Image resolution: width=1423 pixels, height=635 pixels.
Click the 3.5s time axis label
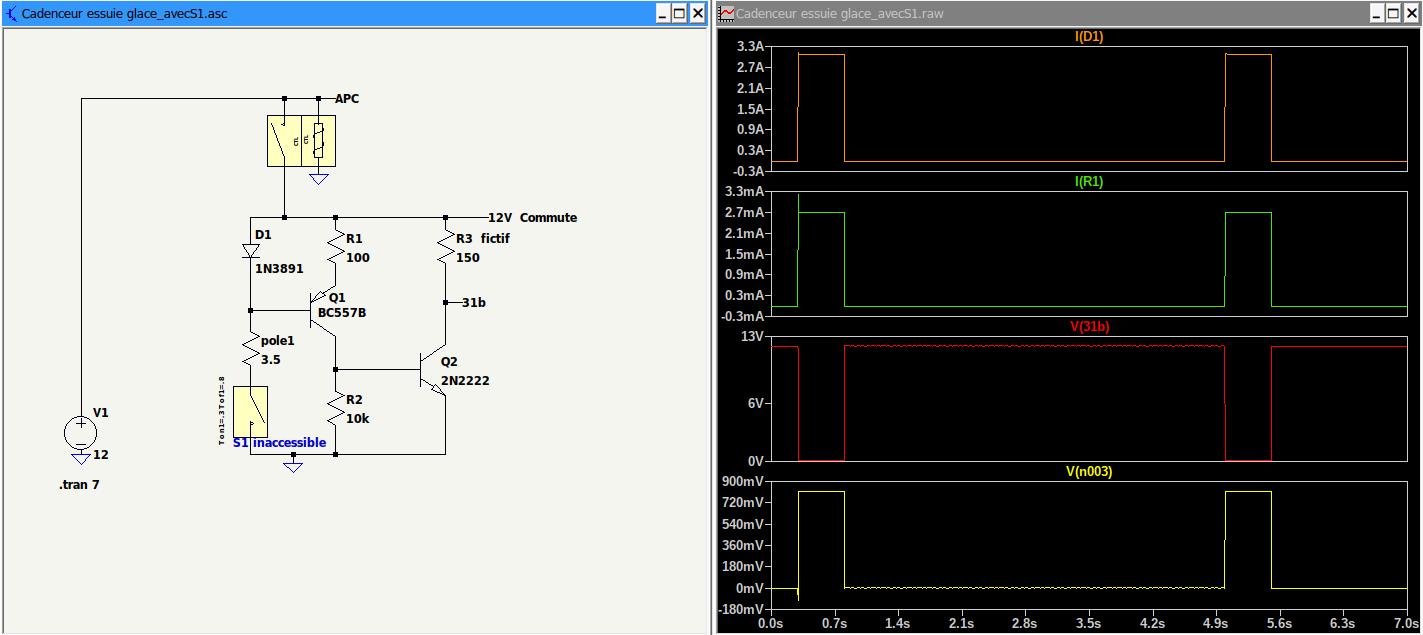tap(1088, 623)
